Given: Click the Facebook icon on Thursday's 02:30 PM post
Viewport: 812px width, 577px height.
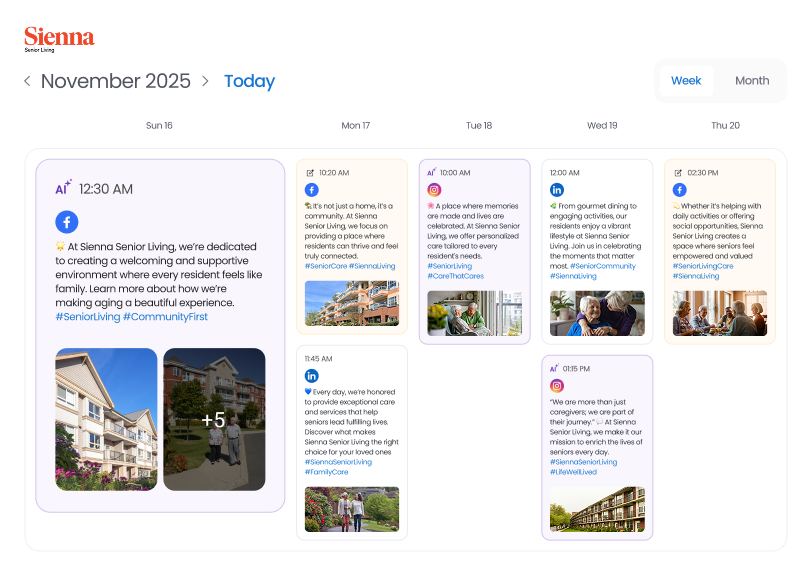Looking at the screenshot, I should [x=679, y=190].
